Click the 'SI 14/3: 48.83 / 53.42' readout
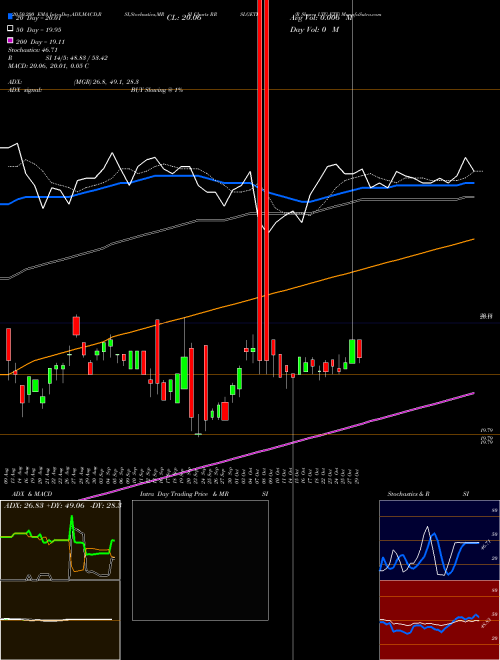Image resolution: width=500 pixels, height=660 pixels. point(77,58)
